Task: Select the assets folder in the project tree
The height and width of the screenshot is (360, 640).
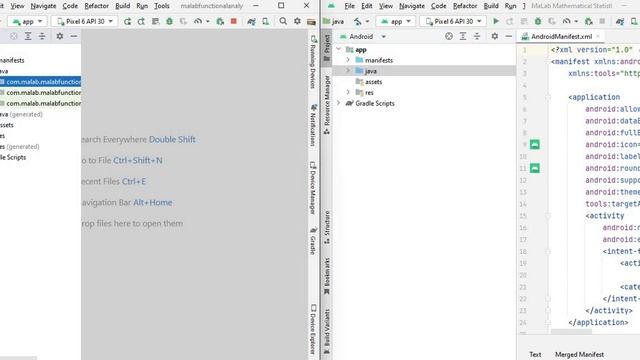Action: click(373, 82)
